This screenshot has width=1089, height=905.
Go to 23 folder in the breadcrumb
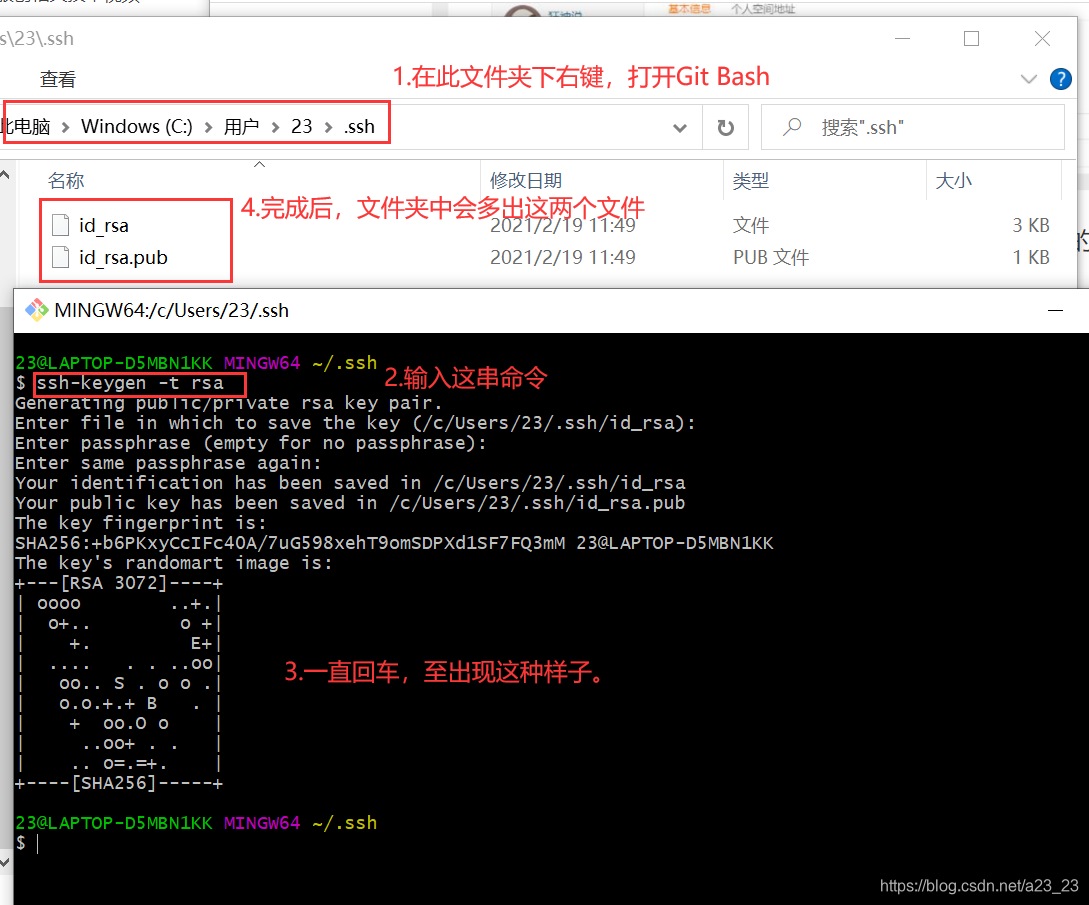pyautogui.click(x=301, y=126)
